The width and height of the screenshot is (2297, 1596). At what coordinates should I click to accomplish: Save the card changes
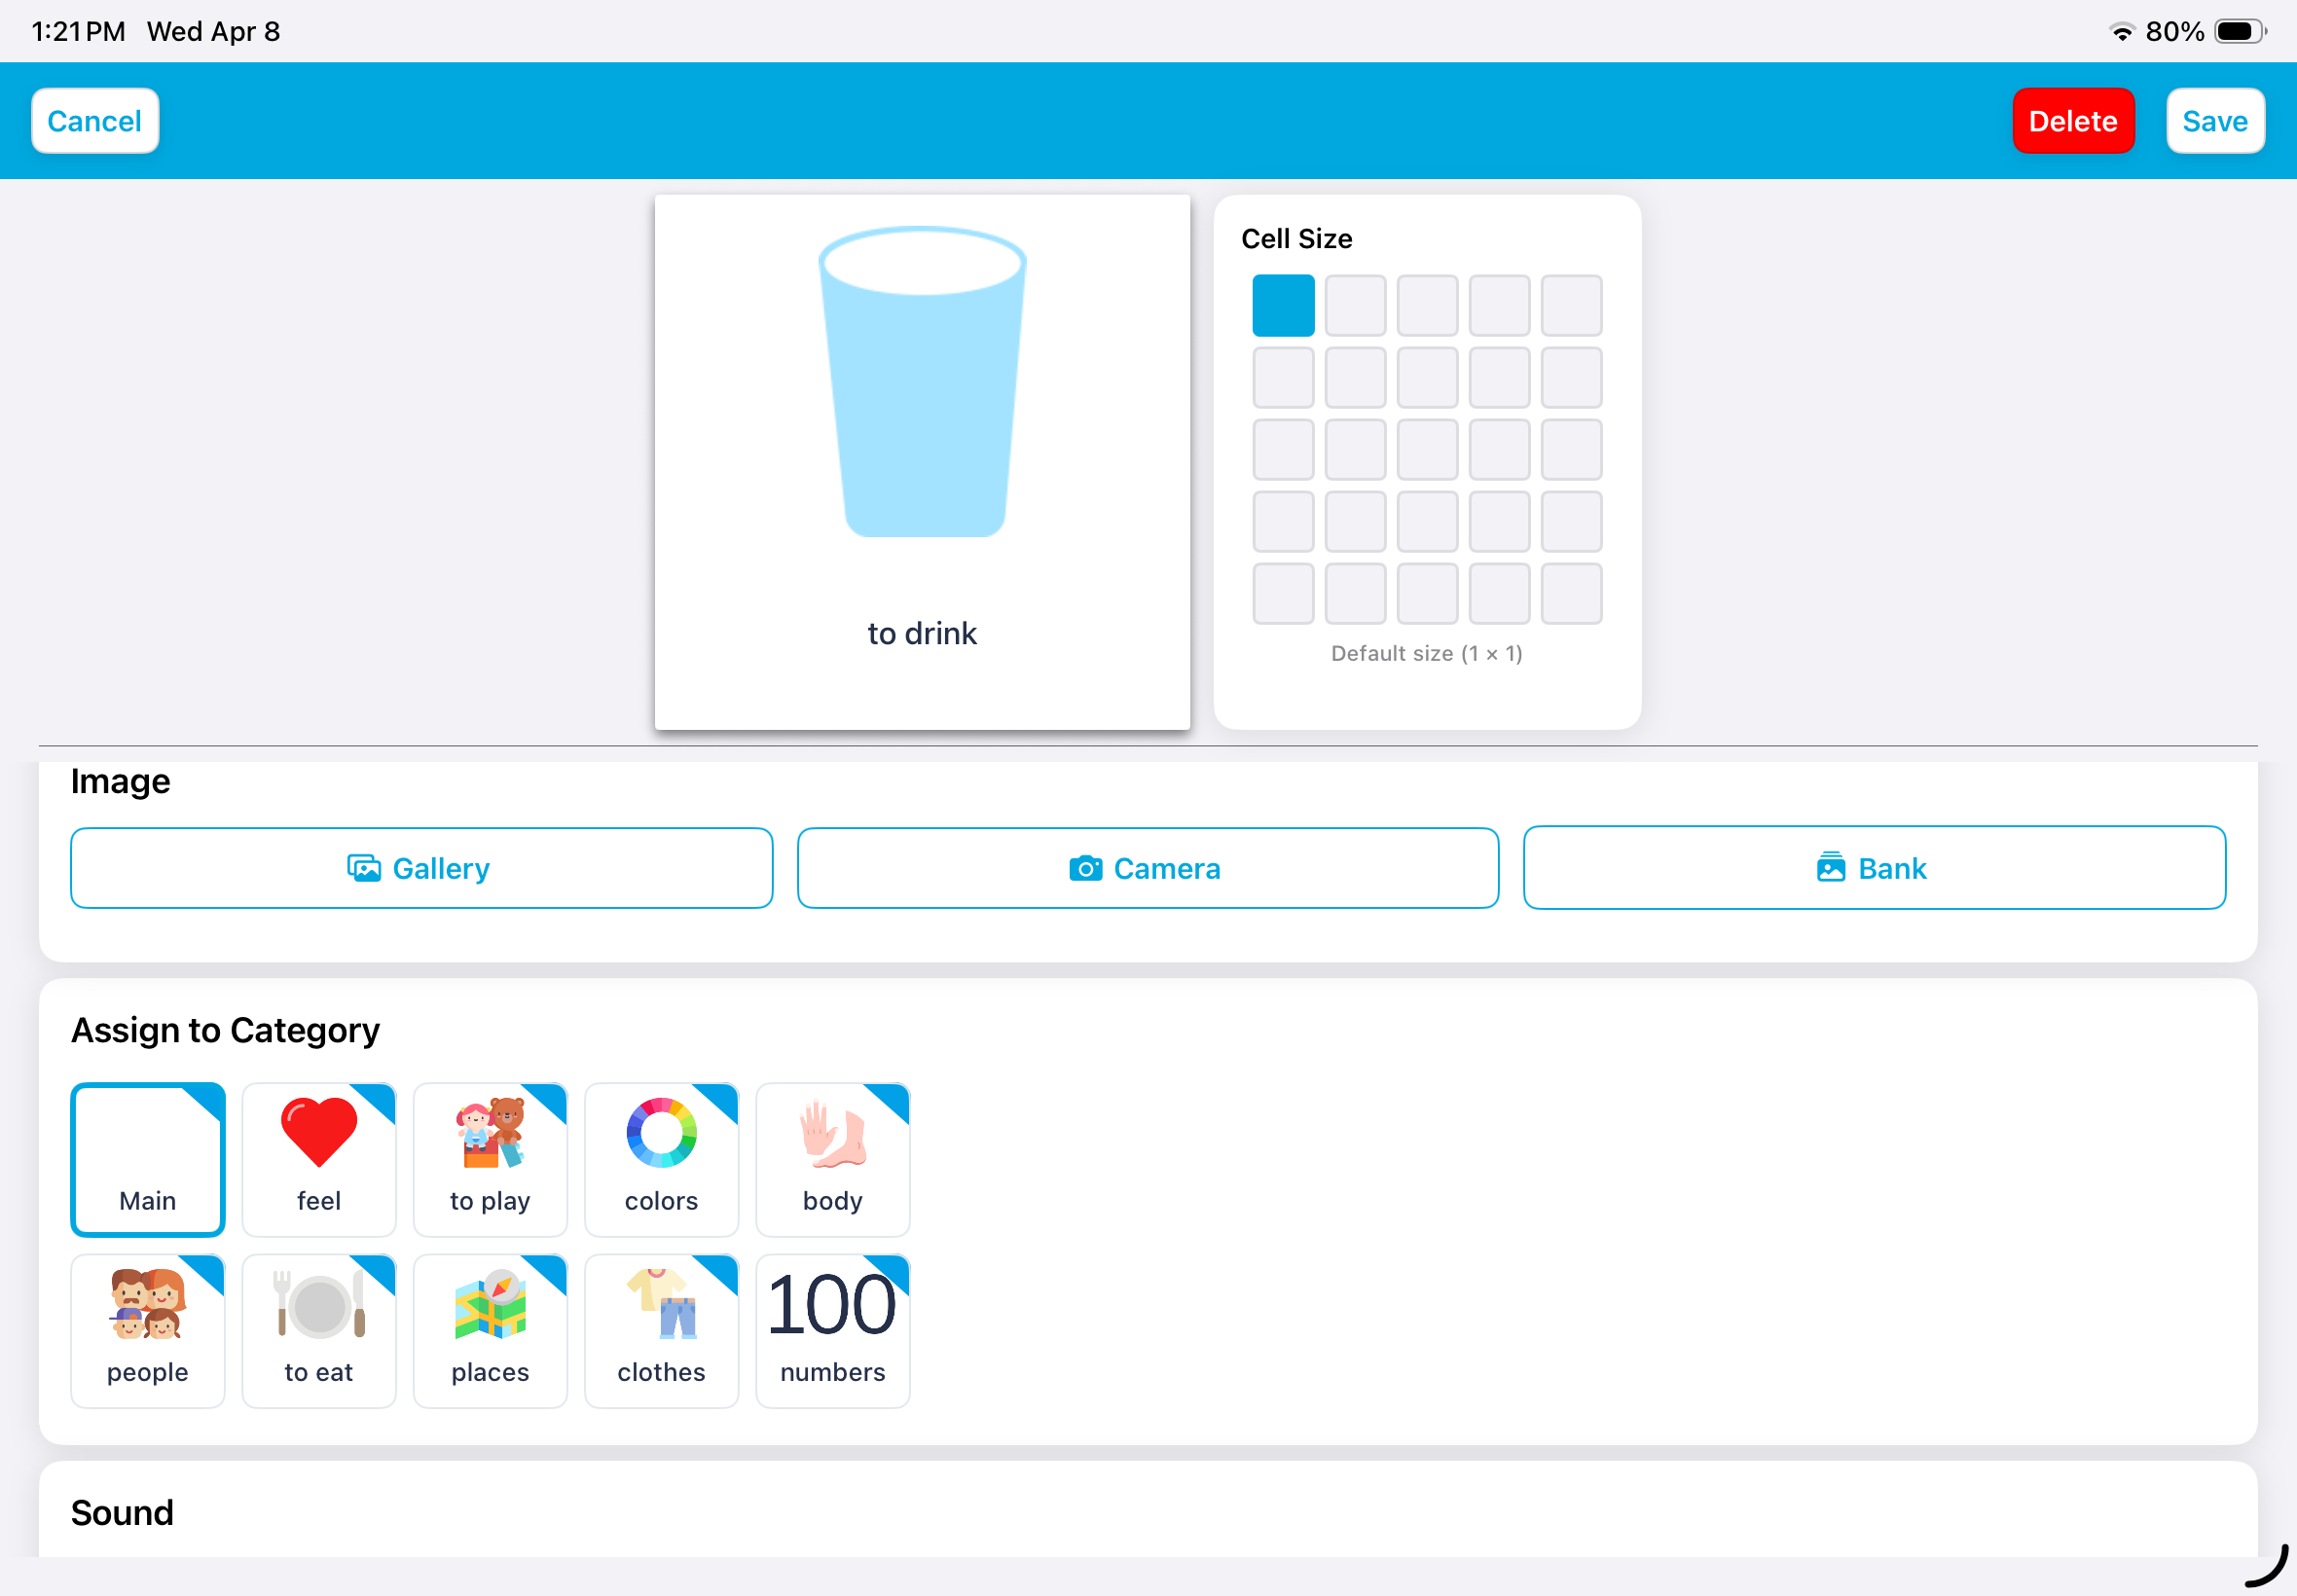2215,121
